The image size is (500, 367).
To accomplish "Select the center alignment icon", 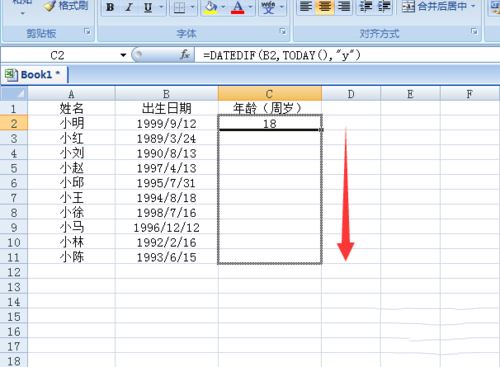I will point(324,7).
